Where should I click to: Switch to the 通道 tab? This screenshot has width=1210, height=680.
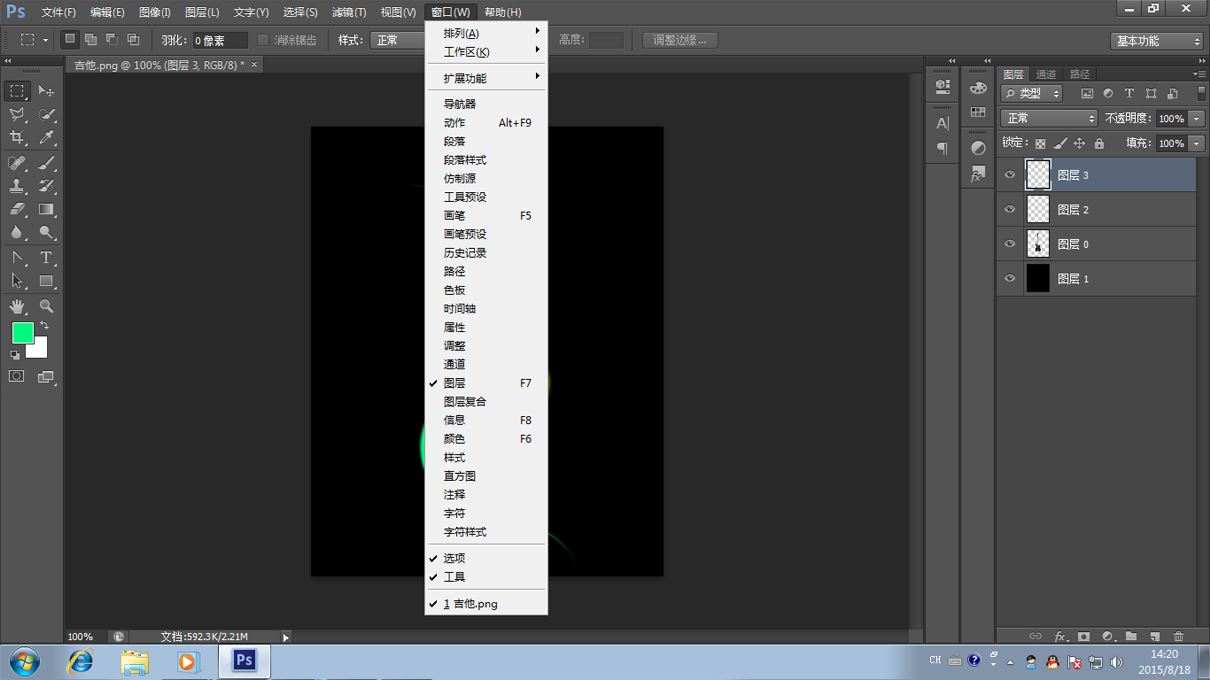(x=1046, y=74)
